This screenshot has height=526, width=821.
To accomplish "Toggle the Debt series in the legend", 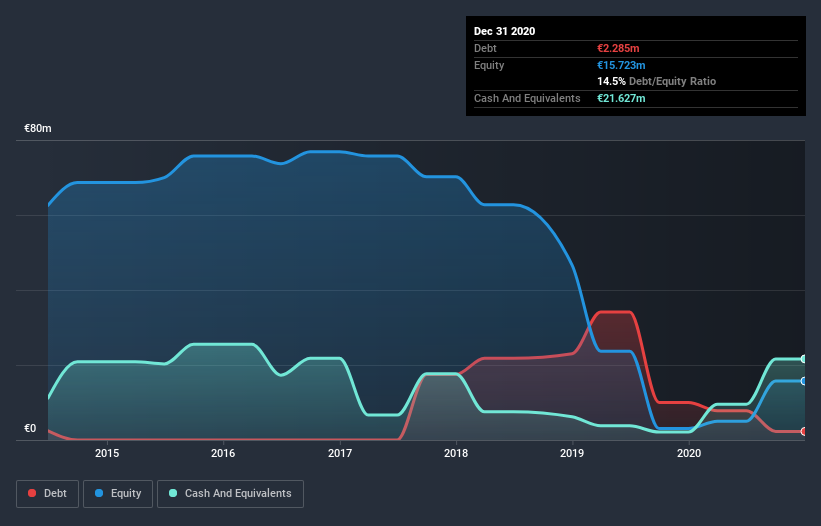I will coord(47,494).
